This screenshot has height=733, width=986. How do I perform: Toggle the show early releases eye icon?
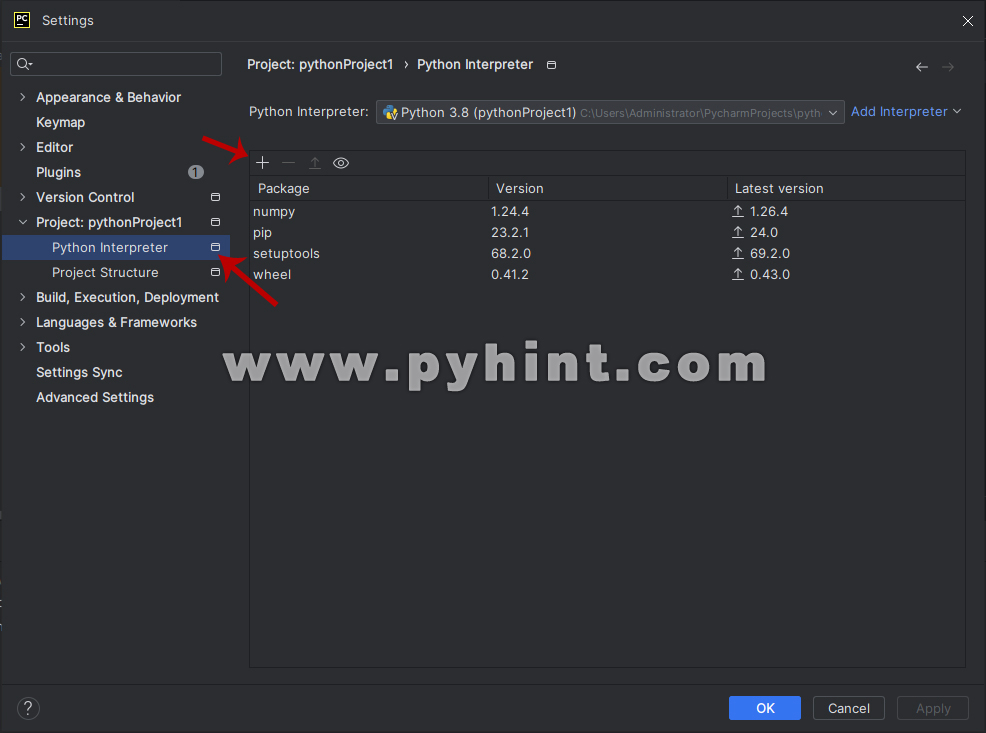click(x=341, y=163)
